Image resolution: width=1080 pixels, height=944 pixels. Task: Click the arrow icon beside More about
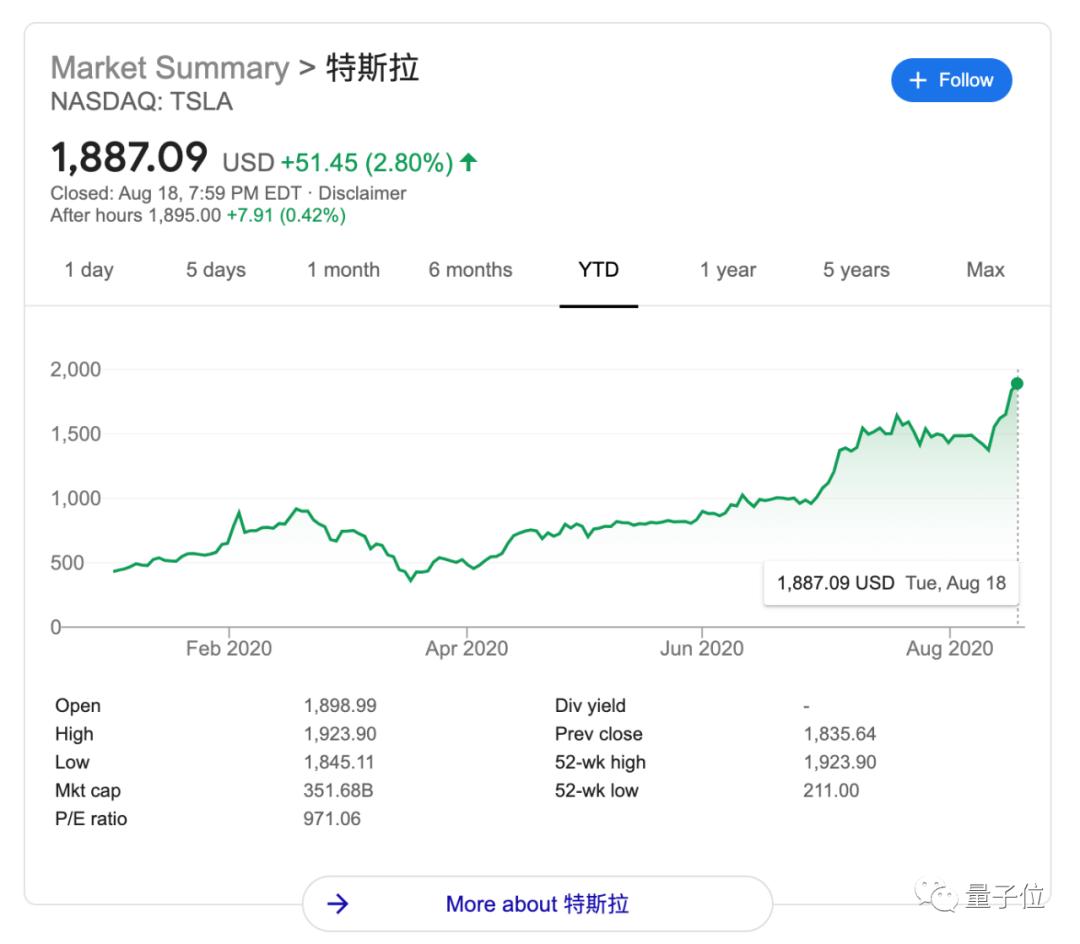(x=338, y=904)
